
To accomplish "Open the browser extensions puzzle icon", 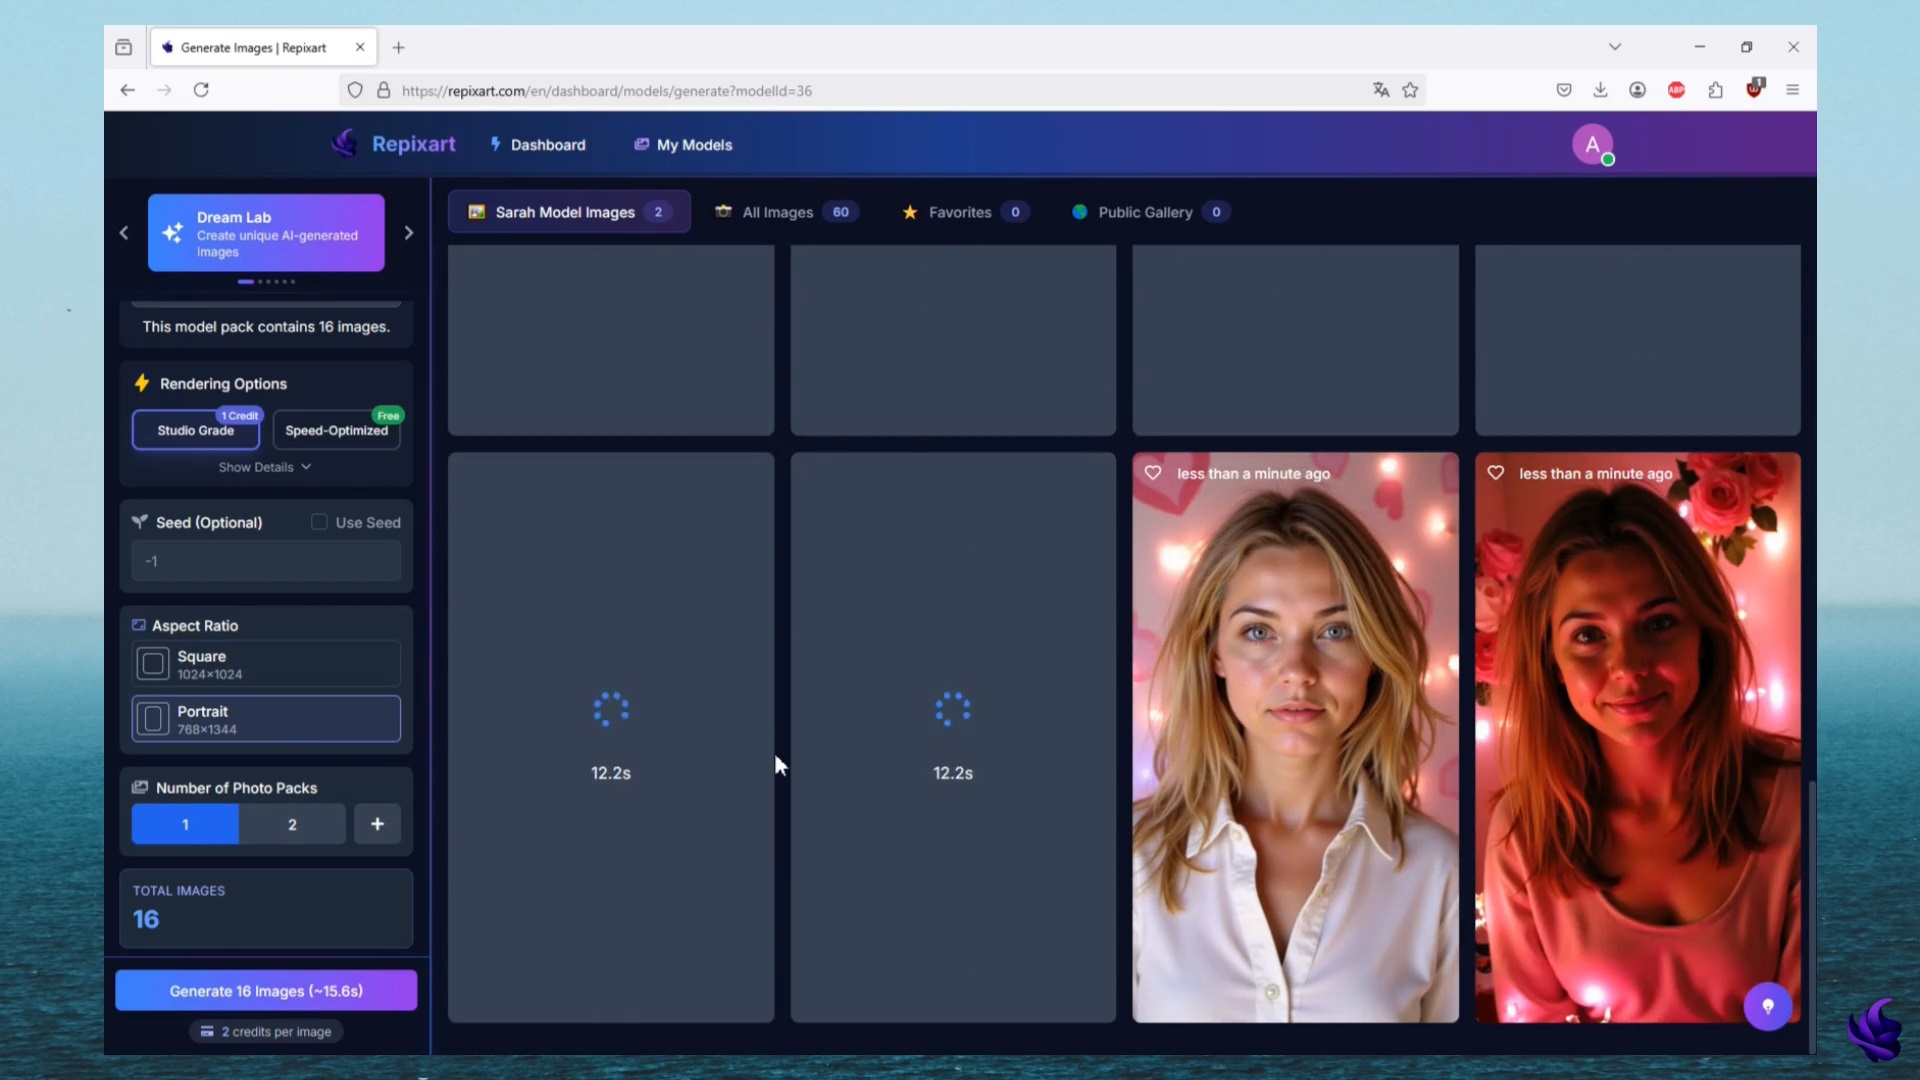I will point(1716,90).
